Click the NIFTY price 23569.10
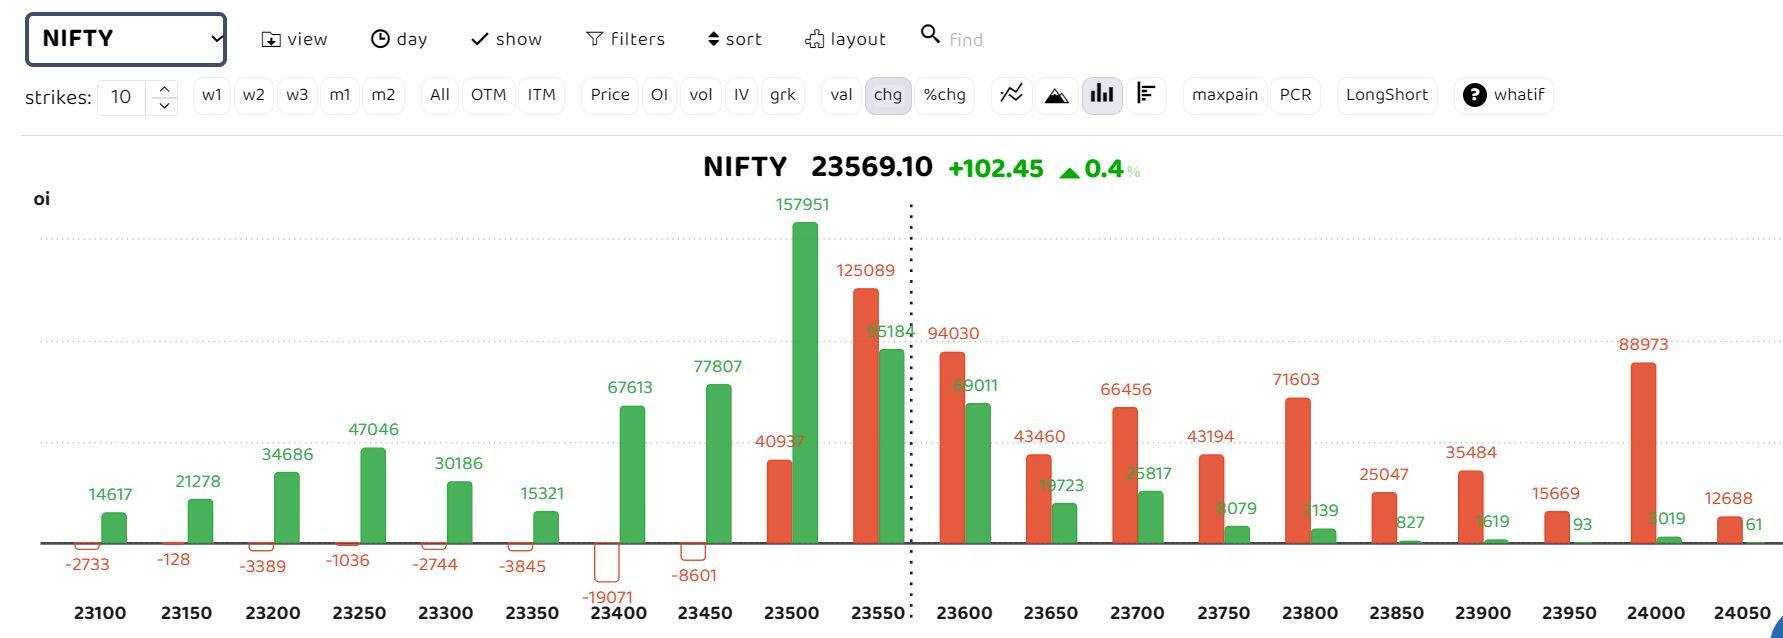Image resolution: width=1783 pixels, height=638 pixels. pyautogui.click(x=871, y=167)
